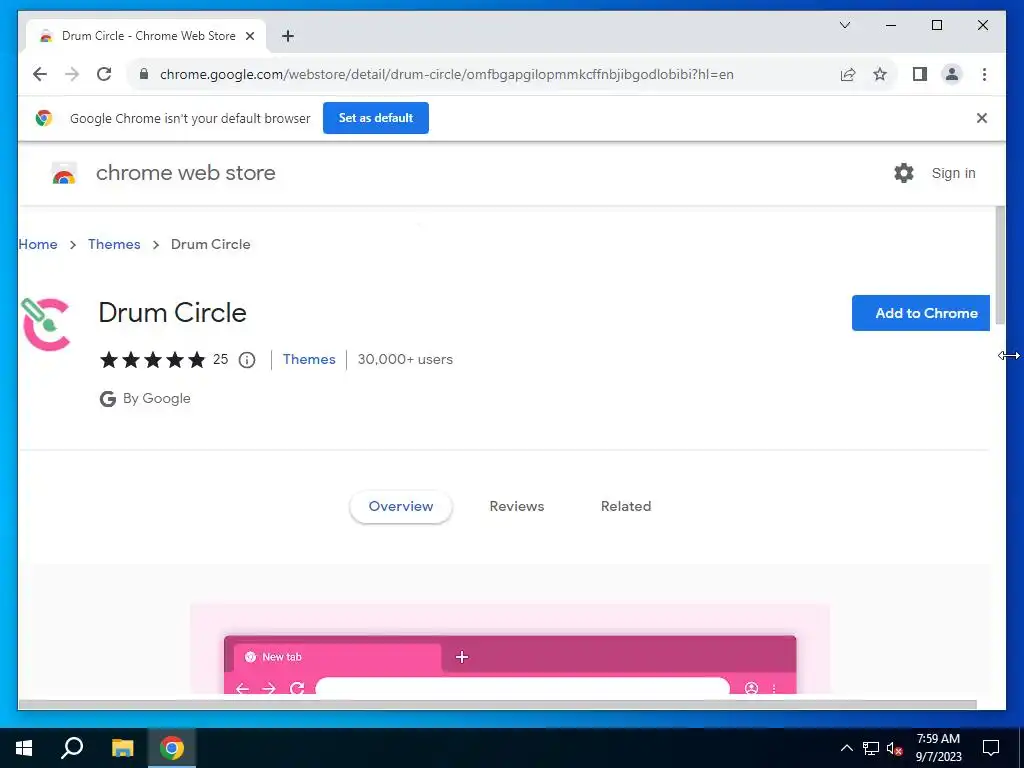Click the Drum Circle theme icon

pos(45,324)
